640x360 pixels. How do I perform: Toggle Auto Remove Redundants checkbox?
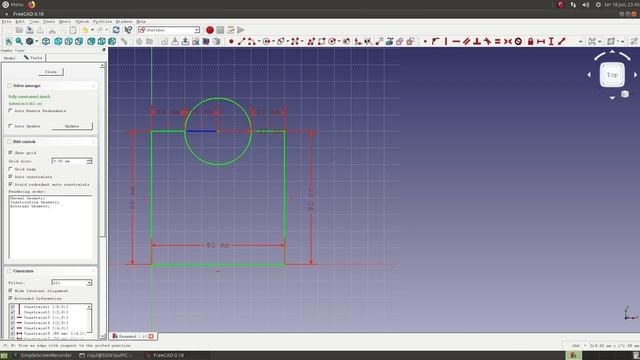[x=11, y=111]
